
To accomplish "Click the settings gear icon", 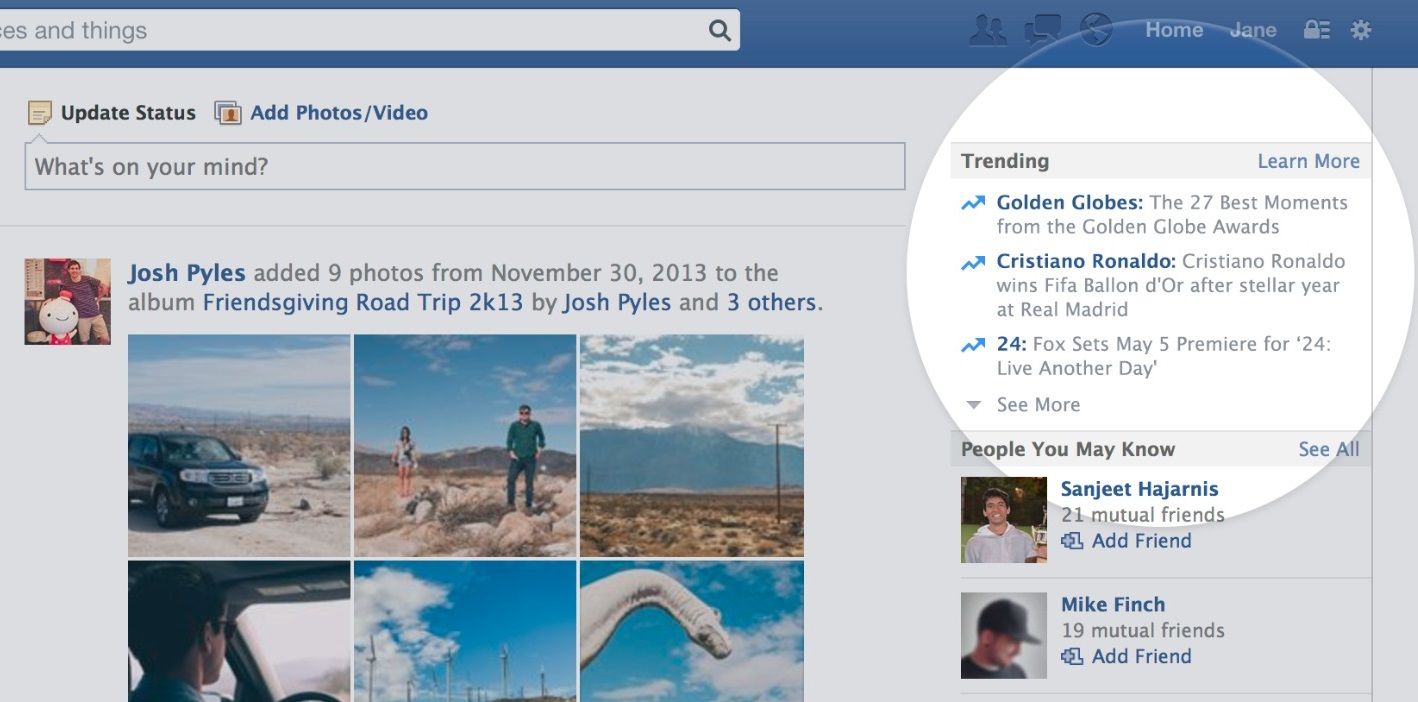I will 1361,30.
